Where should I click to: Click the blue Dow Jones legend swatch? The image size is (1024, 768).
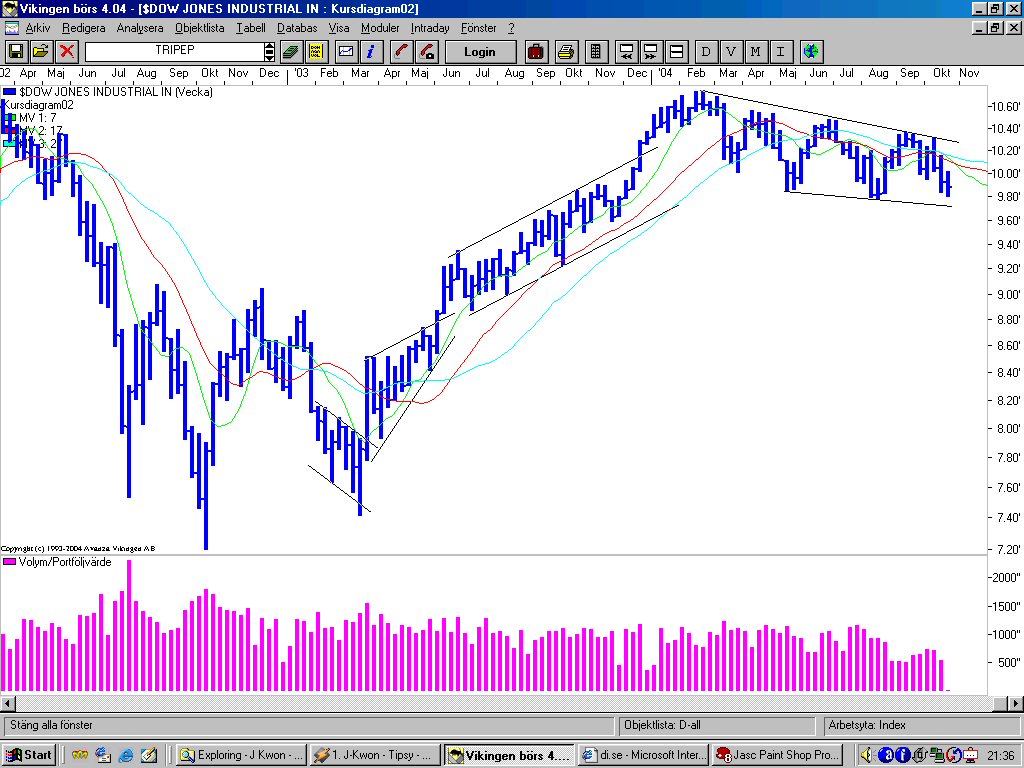9,92
